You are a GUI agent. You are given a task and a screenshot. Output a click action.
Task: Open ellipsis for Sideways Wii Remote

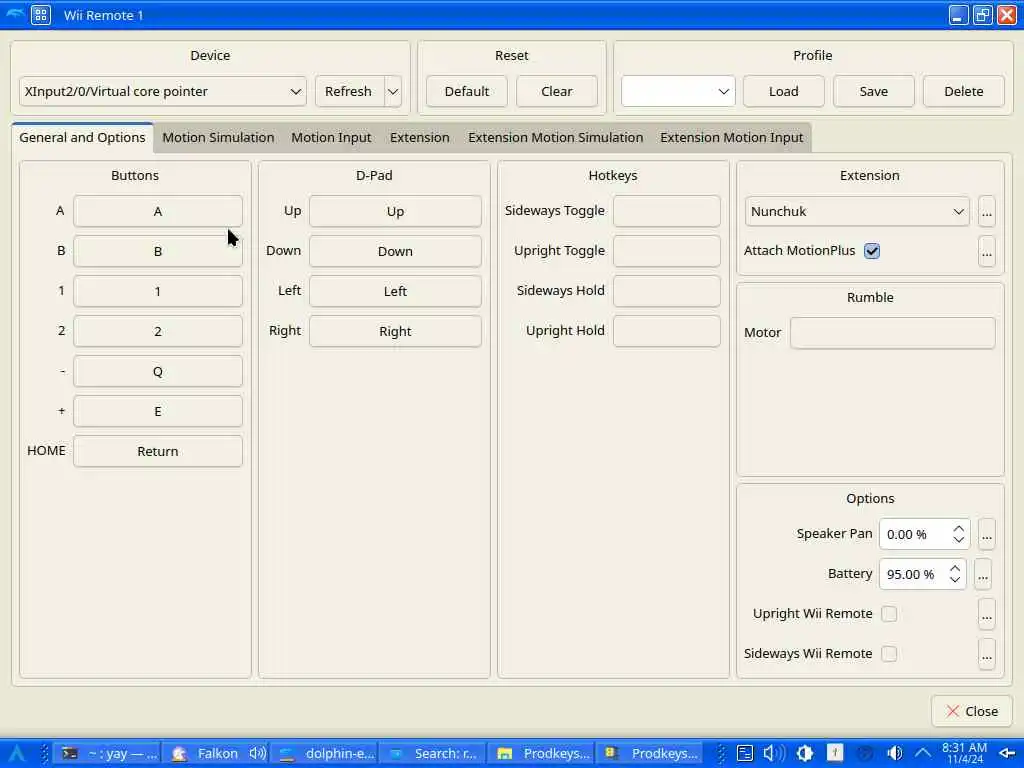987,654
